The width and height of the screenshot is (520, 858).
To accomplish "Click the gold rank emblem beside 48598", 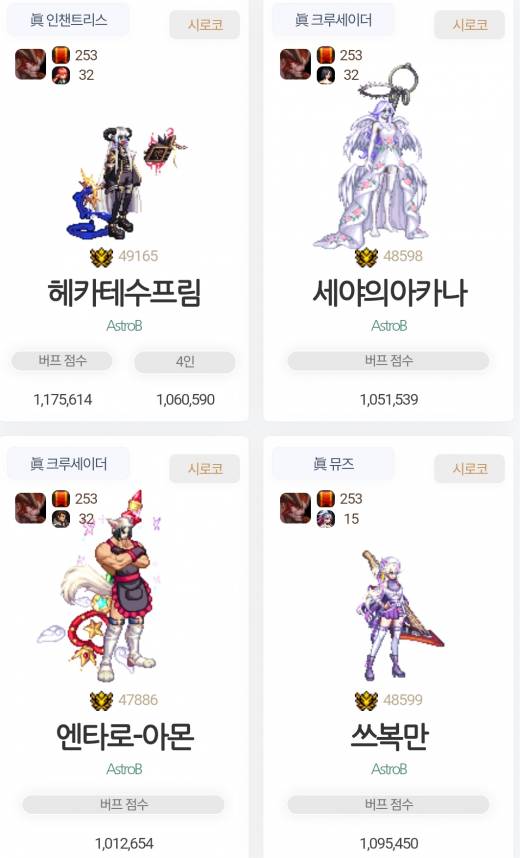I will 366,256.
